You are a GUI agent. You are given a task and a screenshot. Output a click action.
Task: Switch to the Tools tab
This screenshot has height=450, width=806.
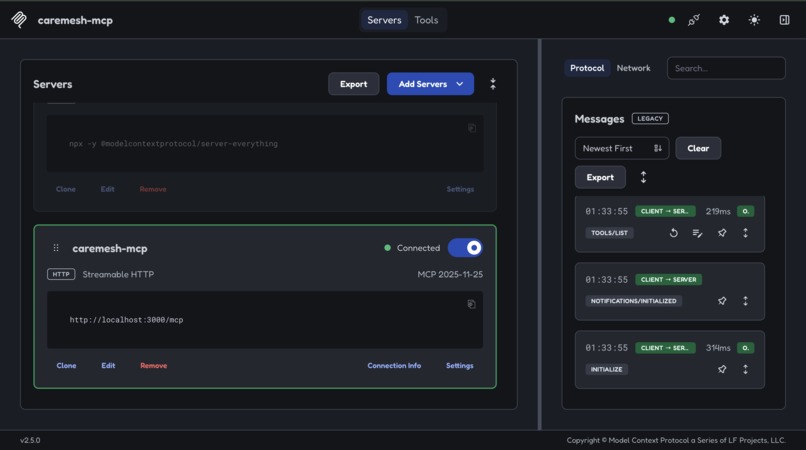pyautogui.click(x=426, y=20)
